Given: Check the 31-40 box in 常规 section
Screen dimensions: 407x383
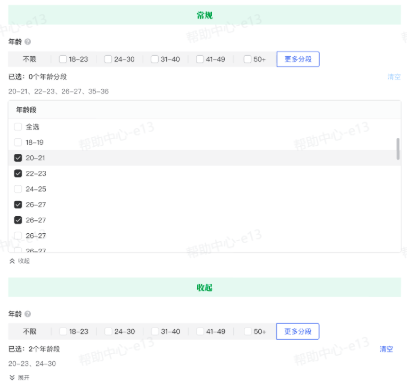Looking at the screenshot, I should (154, 59).
